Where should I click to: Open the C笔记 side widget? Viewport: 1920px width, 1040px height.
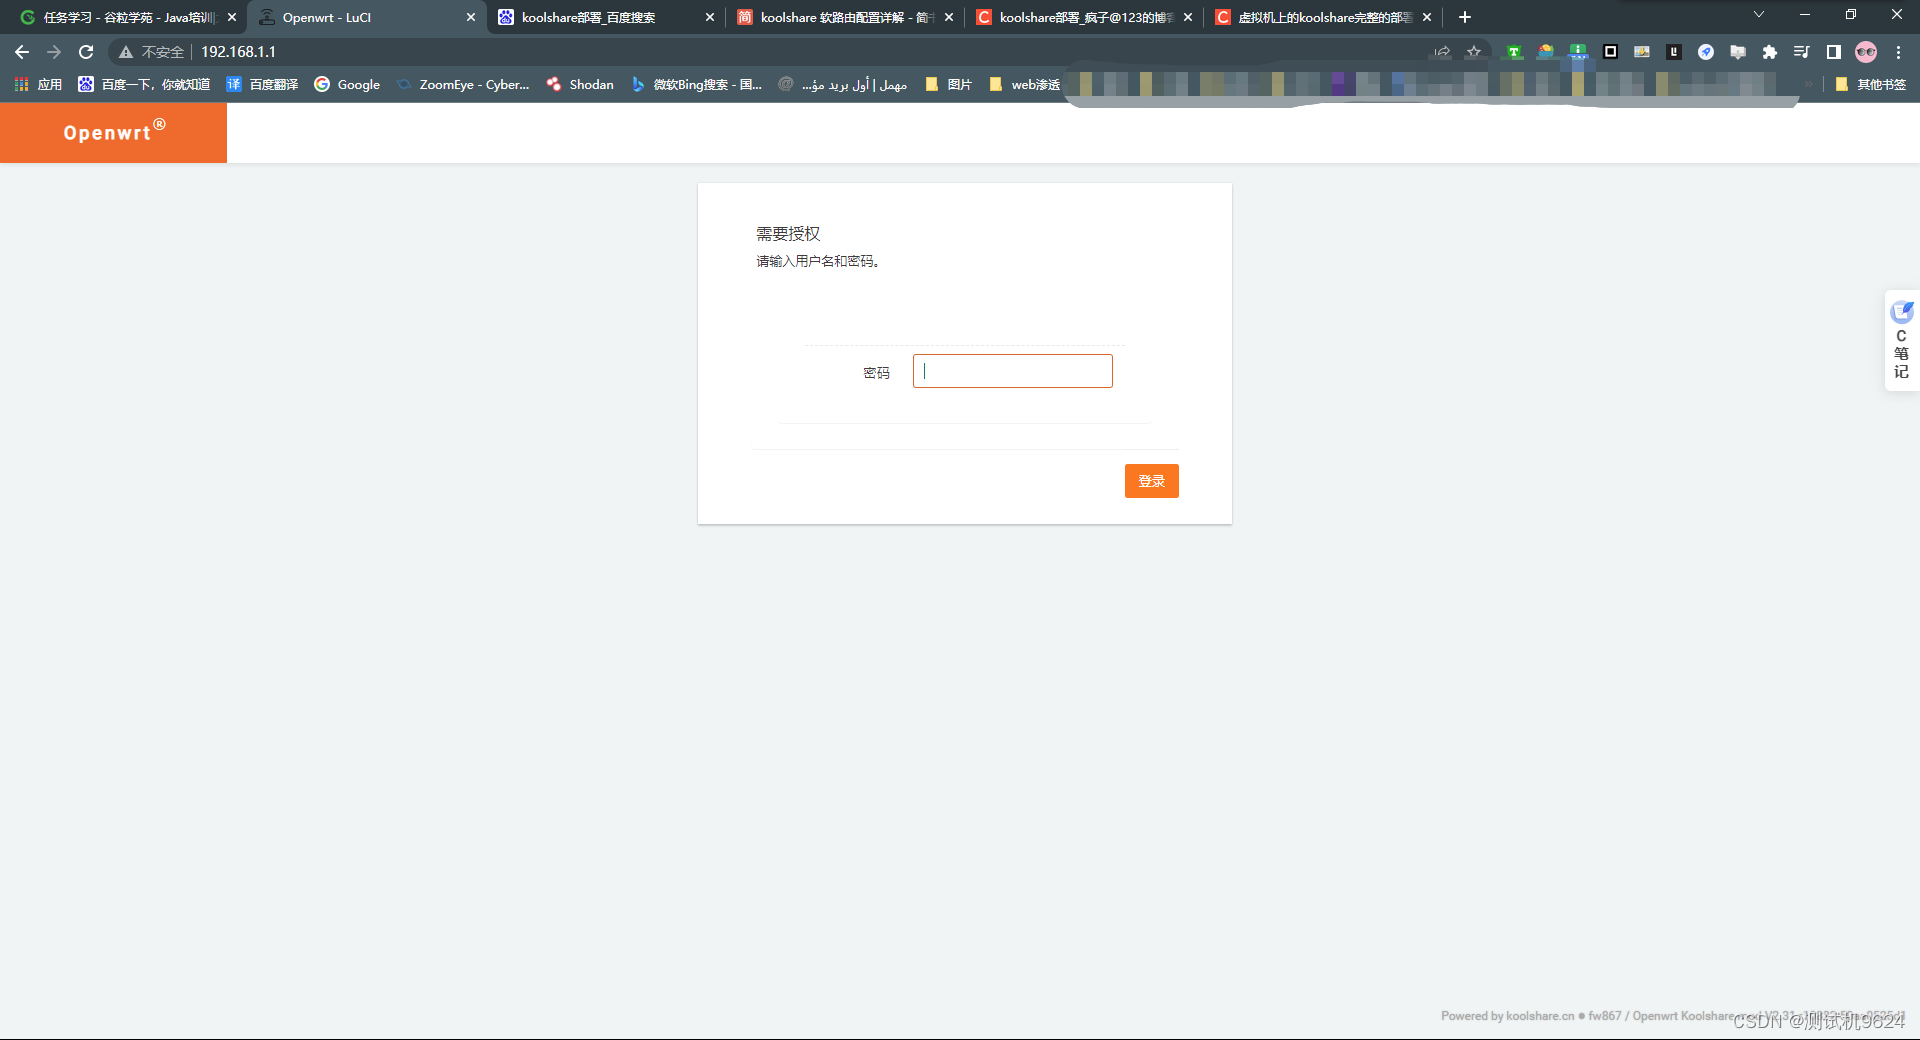coord(1901,341)
